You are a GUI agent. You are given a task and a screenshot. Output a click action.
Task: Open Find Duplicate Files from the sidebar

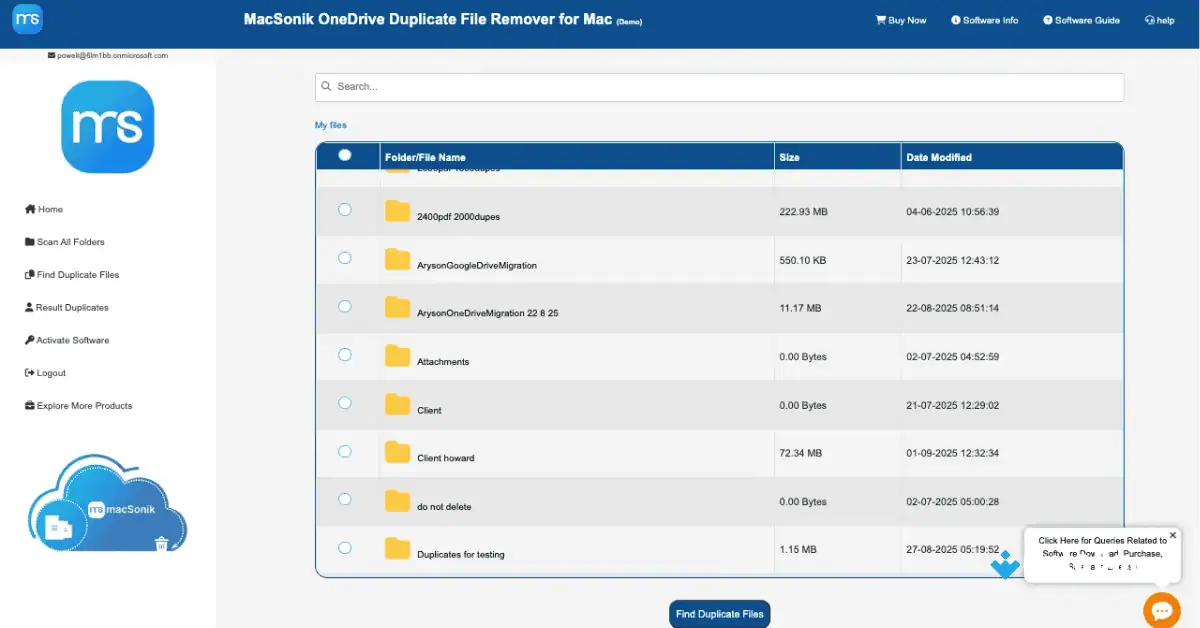pos(28,274)
